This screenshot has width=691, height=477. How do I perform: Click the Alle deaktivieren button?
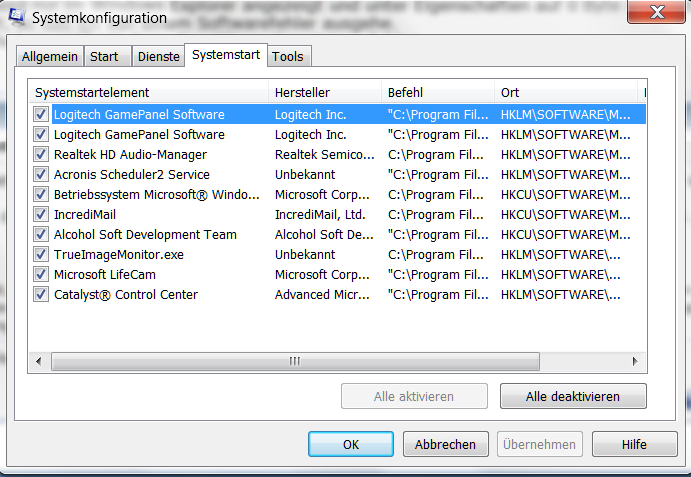[x=573, y=396]
